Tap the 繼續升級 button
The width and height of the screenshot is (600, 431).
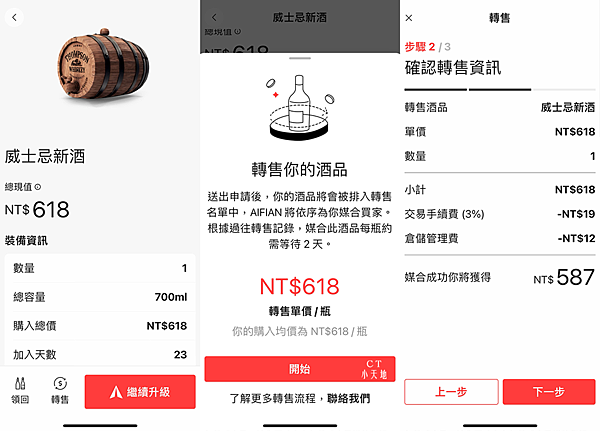[x=140, y=392]
